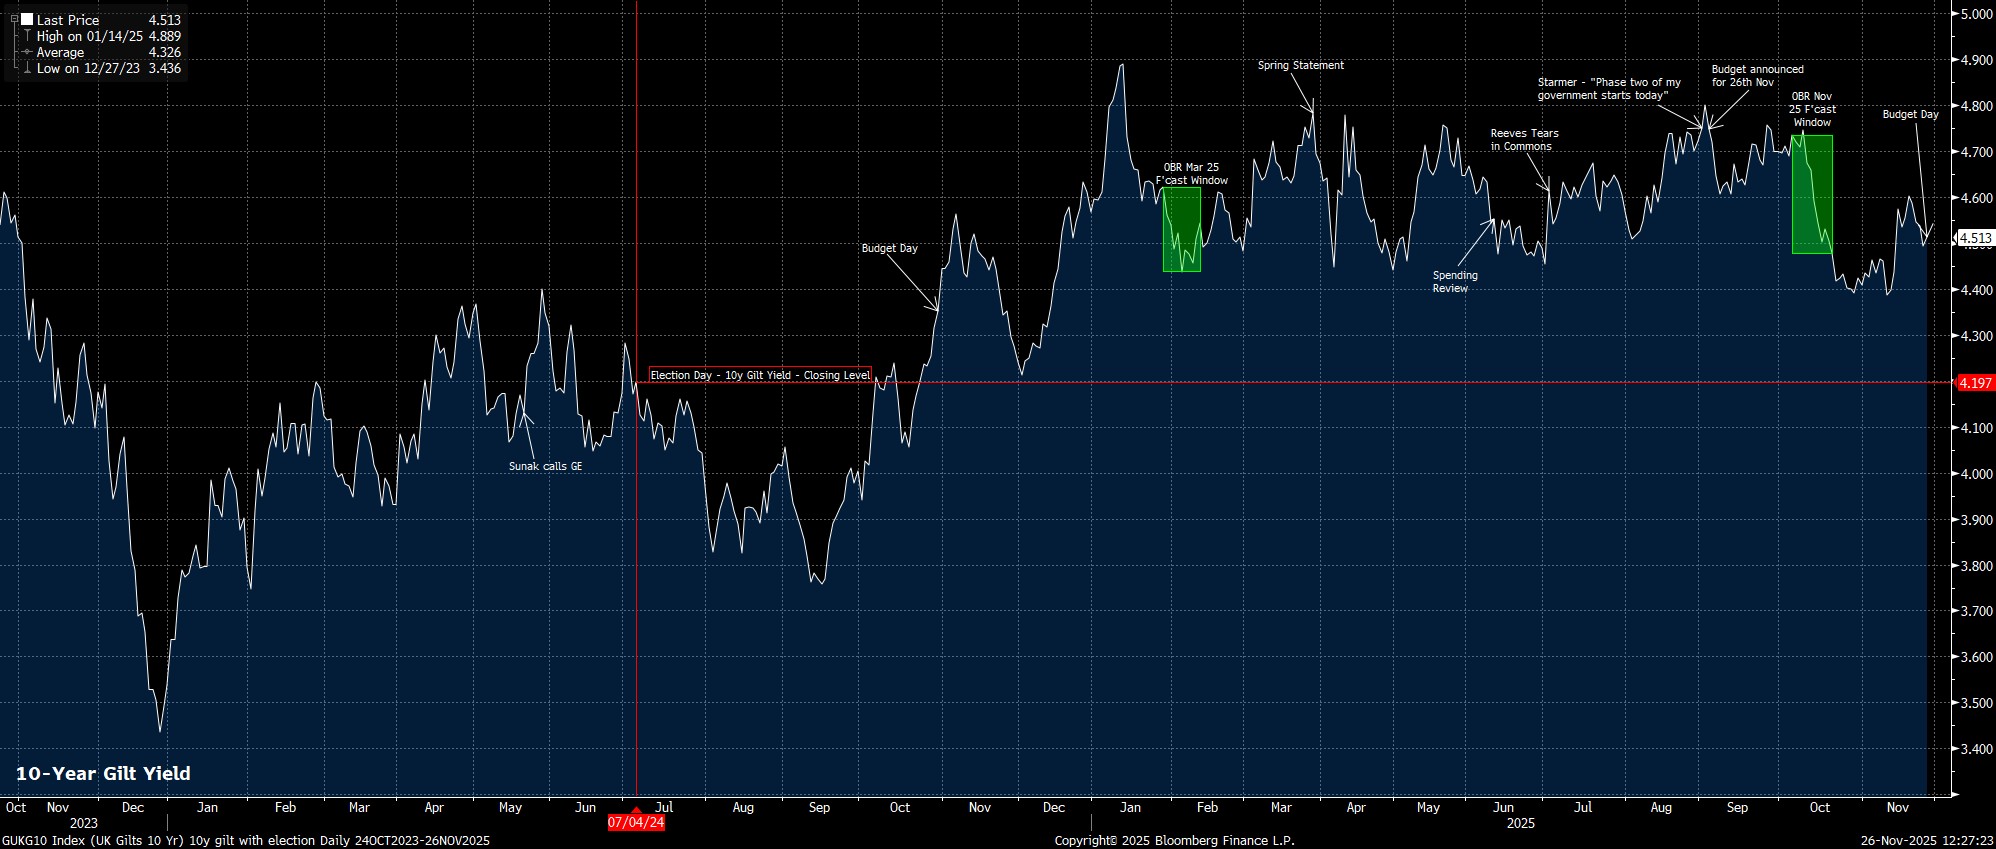The image size is (1996, 849).
Task: Click the 'Spring Statement' annotation text
Action: point(1300,66)
